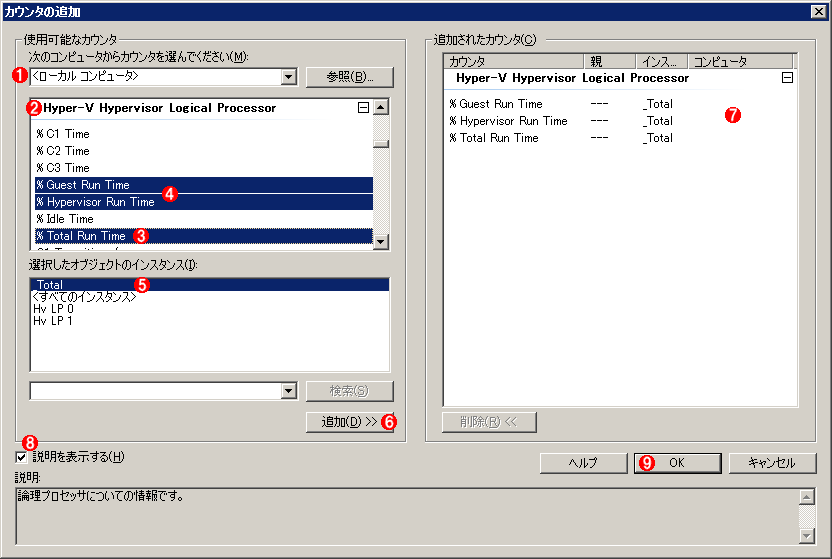Select the % C1 Time counter
The height and width of the screenshot is (559, 832).
tap(204, 134)
